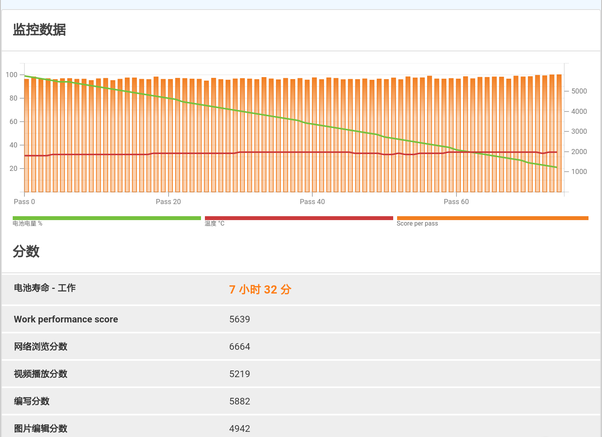
Task: Click the Pass 60 label on chart axis
Action: (456, 201)
